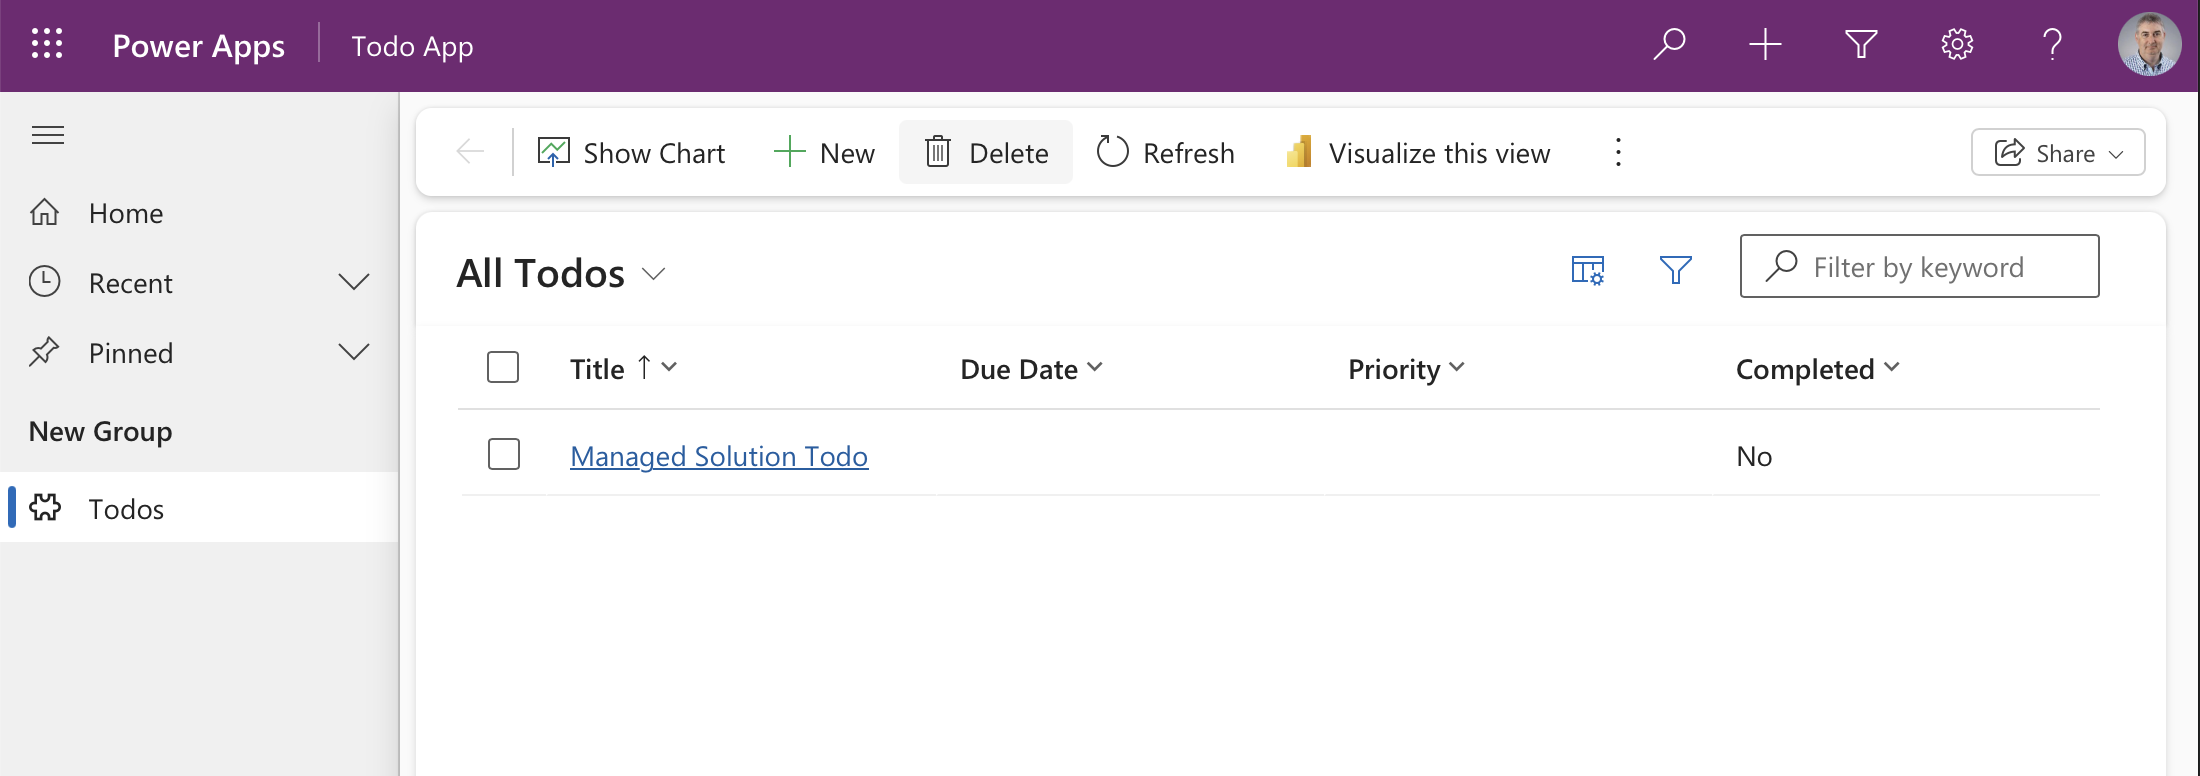
Task: Open the advanced filter funnel in header
Action: (x=1861, y=44)
